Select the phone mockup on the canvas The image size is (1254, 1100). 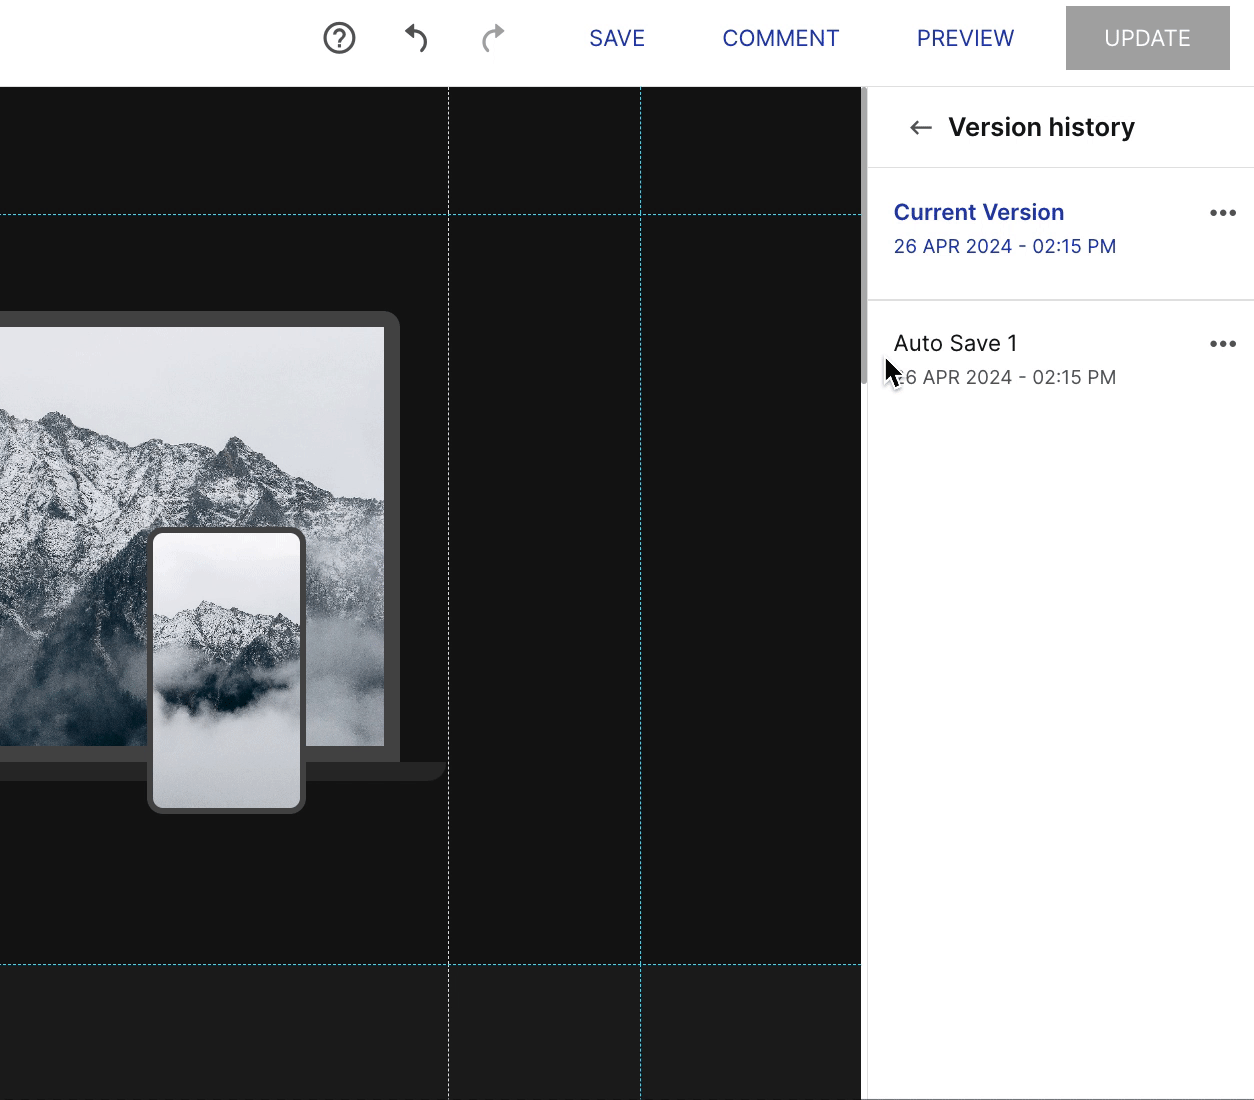point(226,670)
